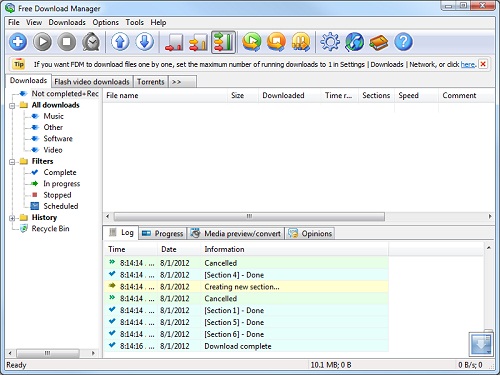
Task: Sort by Downloaded column header
Action: tap(290, 95)
